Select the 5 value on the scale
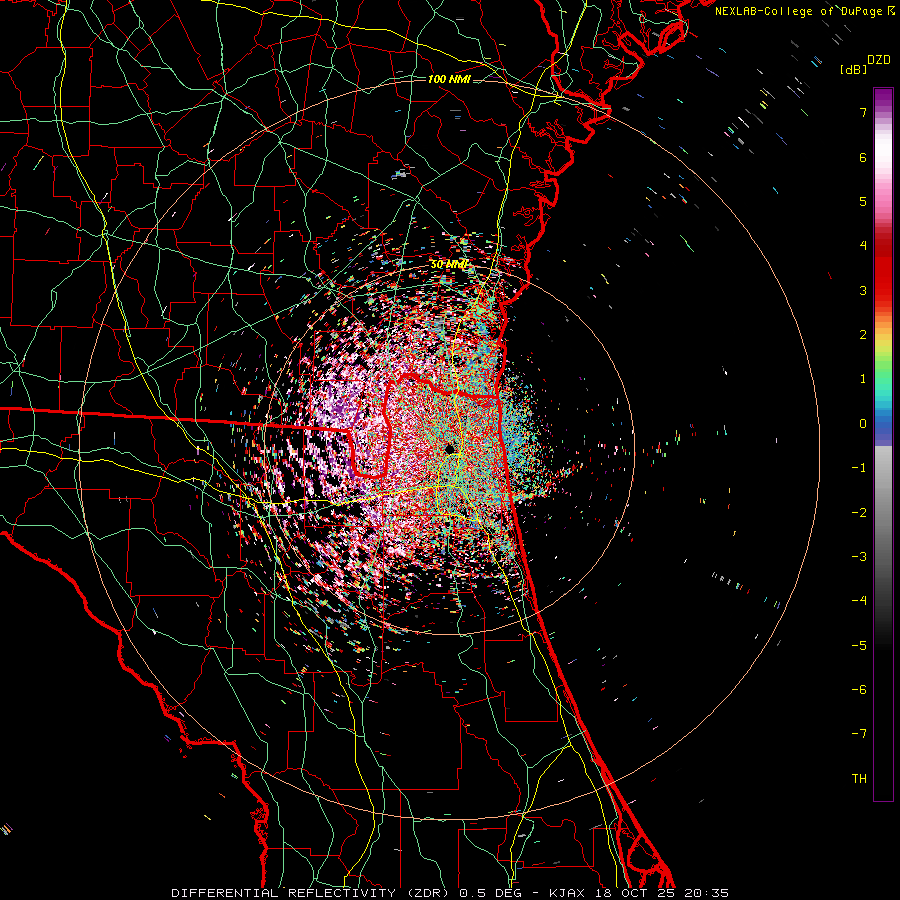900x900 pixels. (x=863, y=201)
